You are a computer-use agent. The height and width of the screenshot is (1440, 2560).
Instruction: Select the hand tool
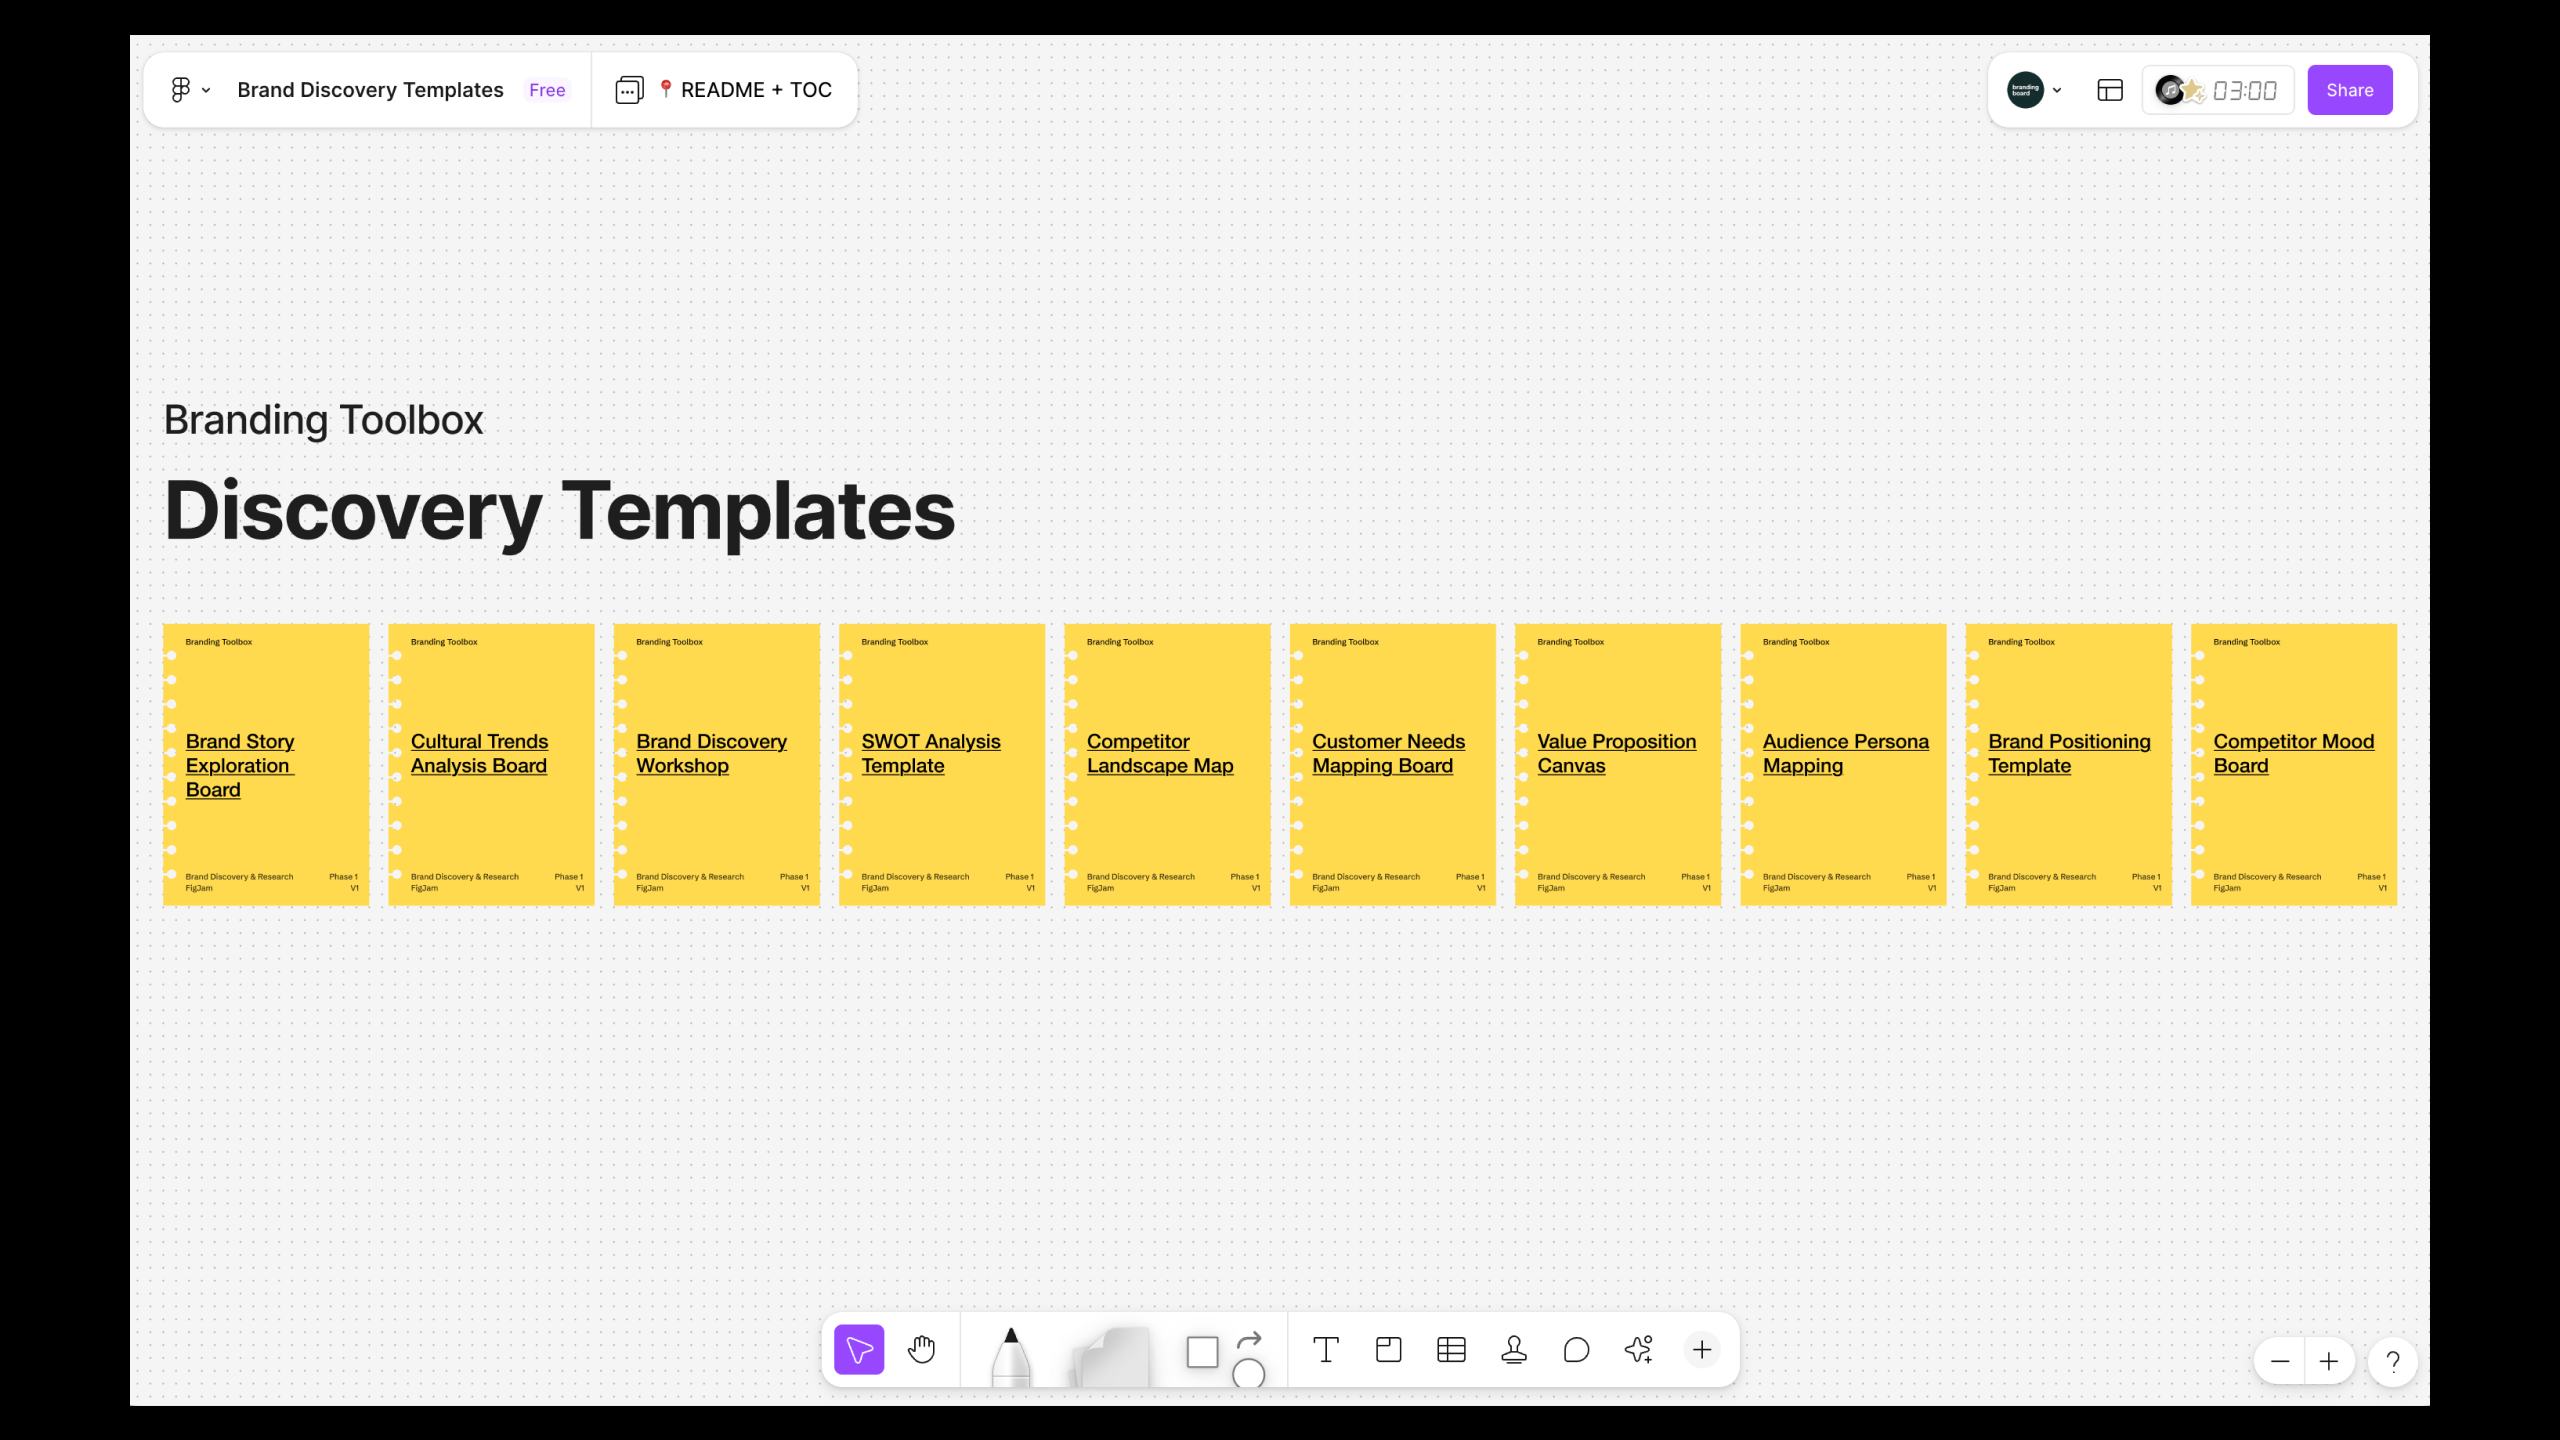tap(921, 1350)
